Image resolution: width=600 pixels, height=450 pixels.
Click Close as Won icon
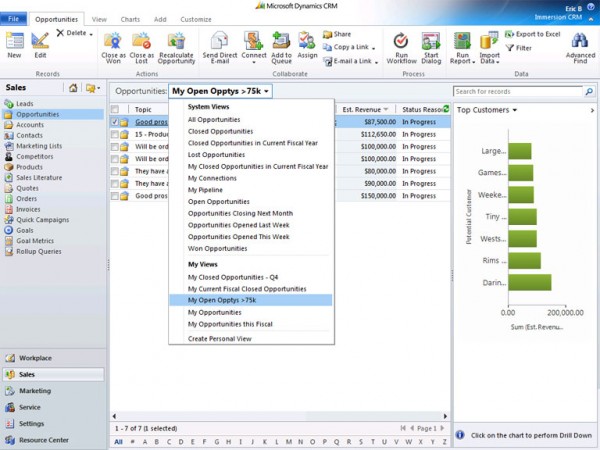(x=113, y=41)
